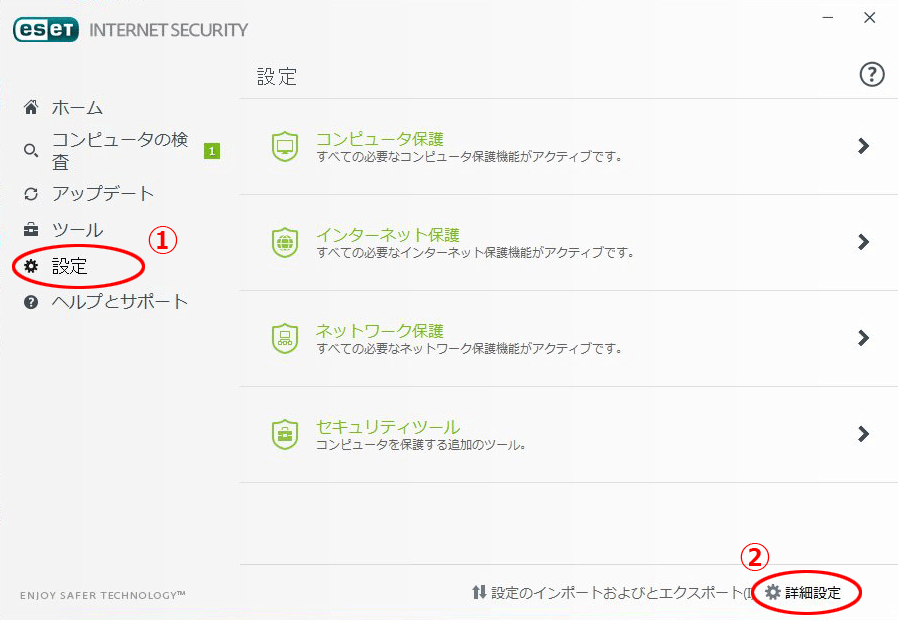Click the Update refresh arrows icon
The width and height of the screenshot is (898, 620).
pos(31,194)
